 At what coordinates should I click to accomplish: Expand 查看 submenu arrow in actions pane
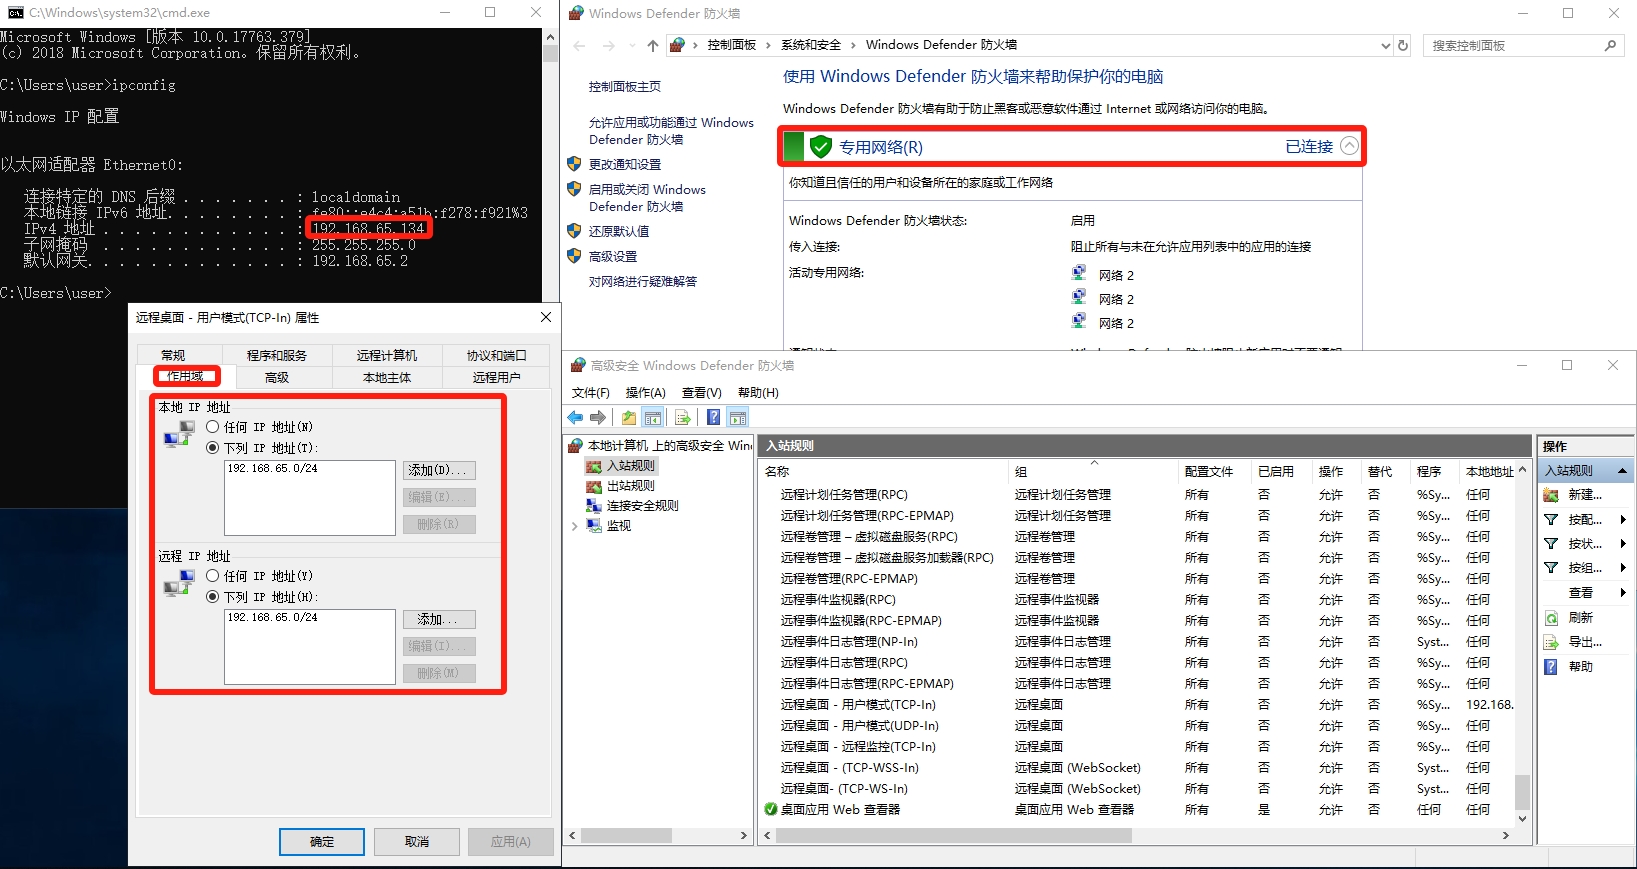(1622, 593)
